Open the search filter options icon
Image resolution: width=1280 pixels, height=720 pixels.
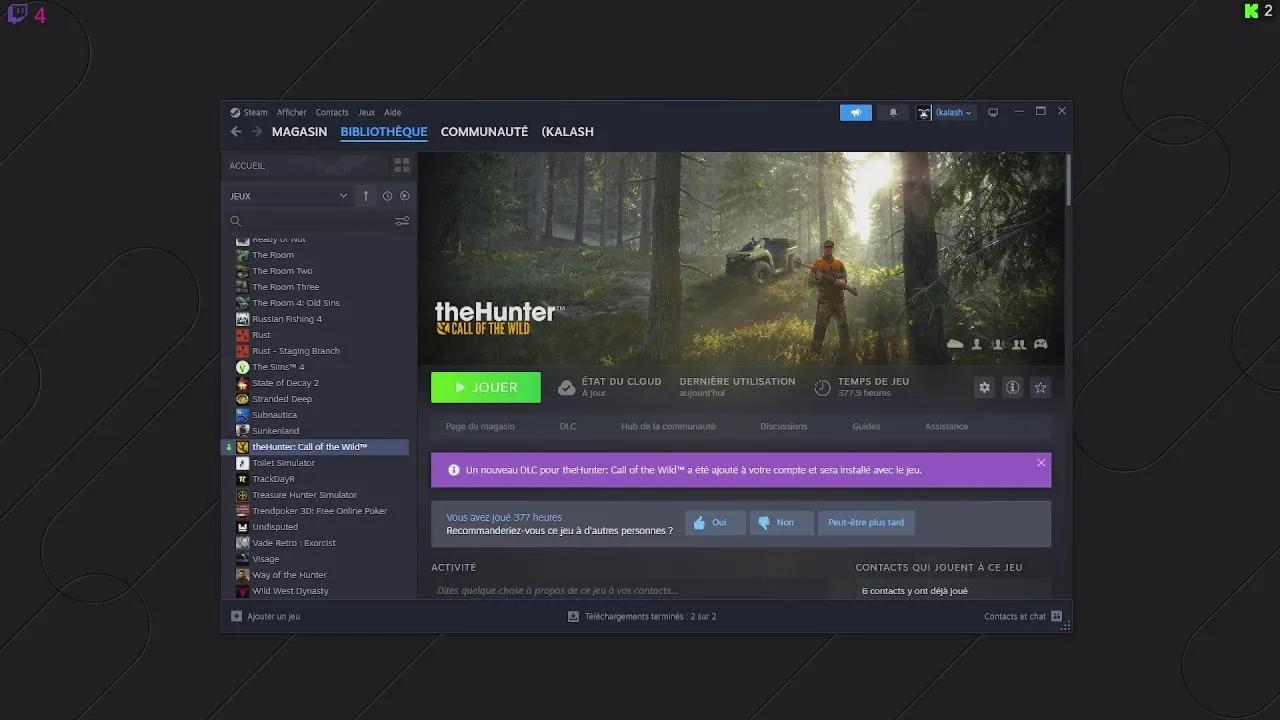coord(402,220)
